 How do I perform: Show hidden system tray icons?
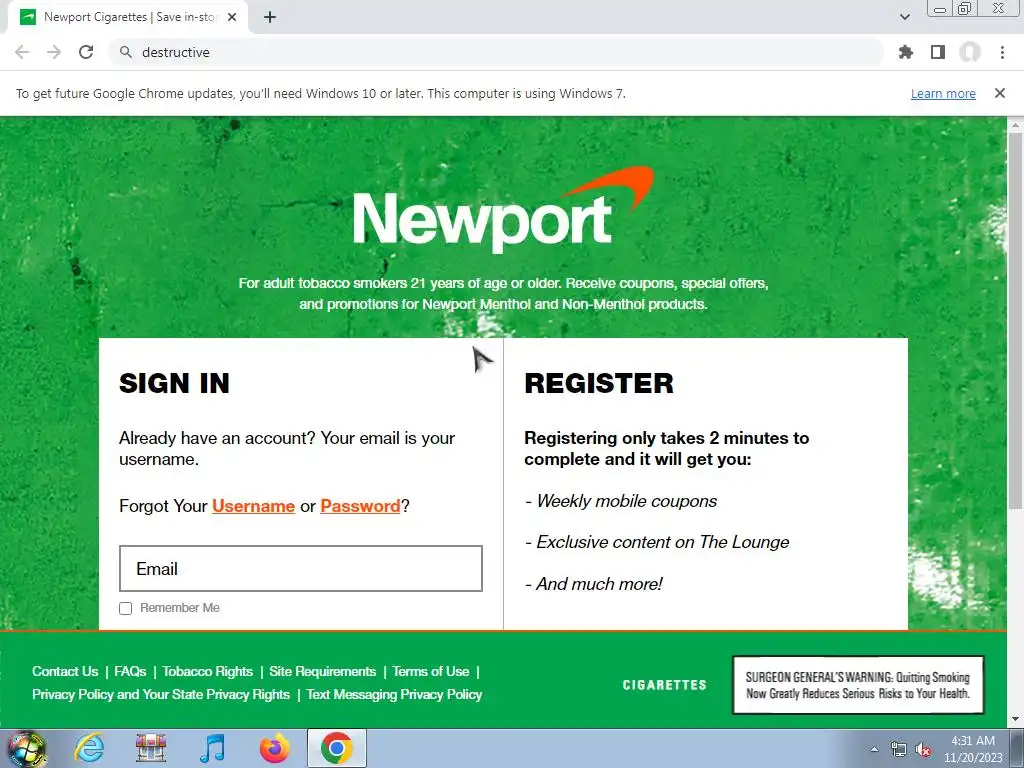click(x=874, y=749)
